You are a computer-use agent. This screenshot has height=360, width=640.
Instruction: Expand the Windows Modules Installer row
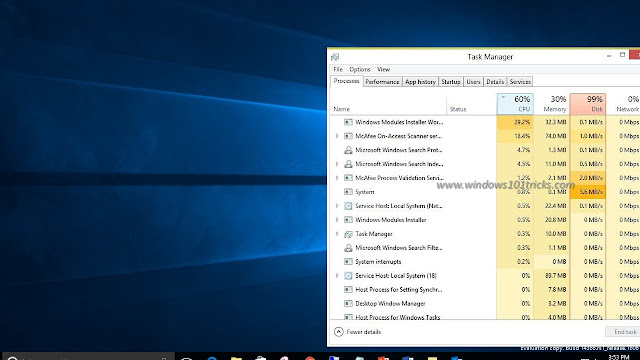pyautogui.click(x=337, y=220)
